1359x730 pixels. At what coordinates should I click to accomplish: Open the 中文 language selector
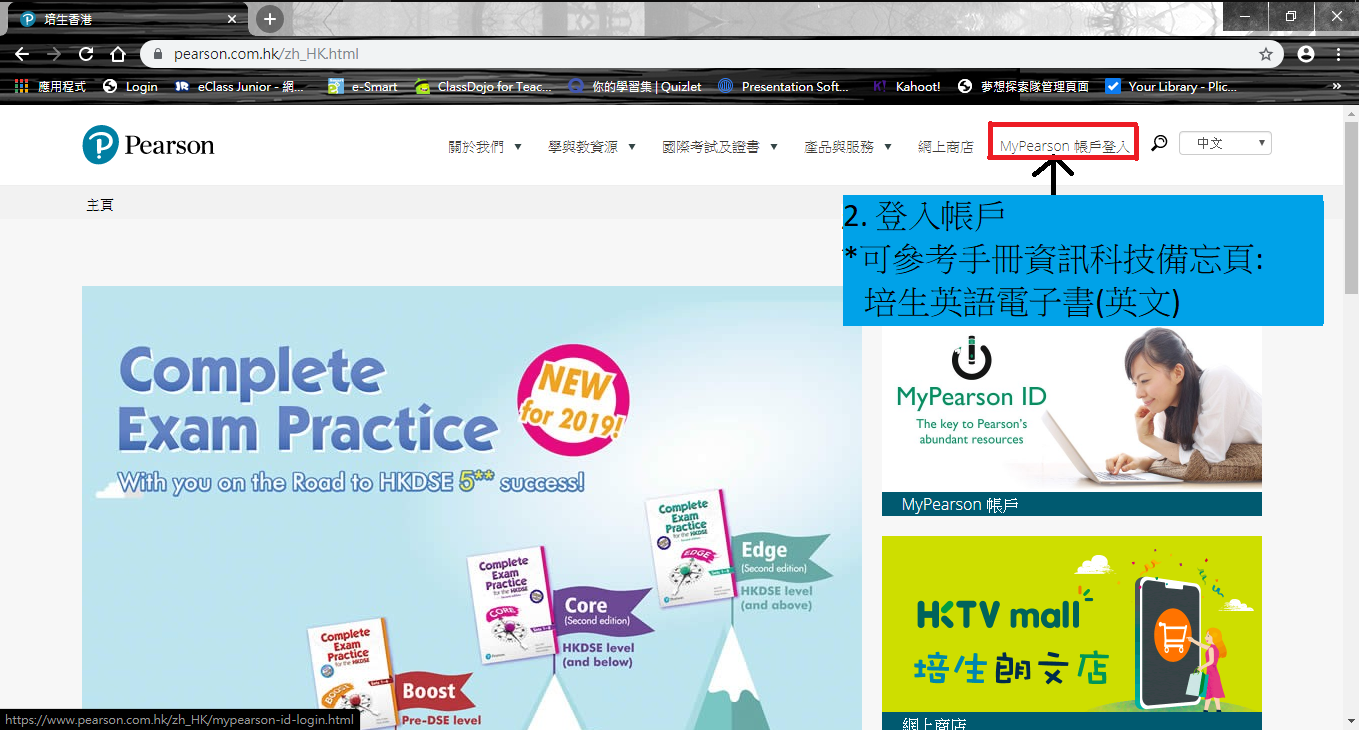(1225, 143)
